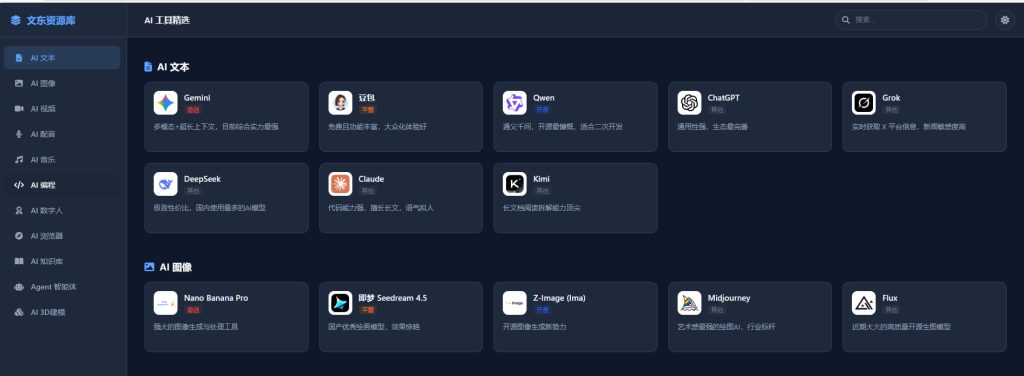Choose AI 编程 sidebar label
Viewport: 1024px width, 376px height.
pos(43,185)
